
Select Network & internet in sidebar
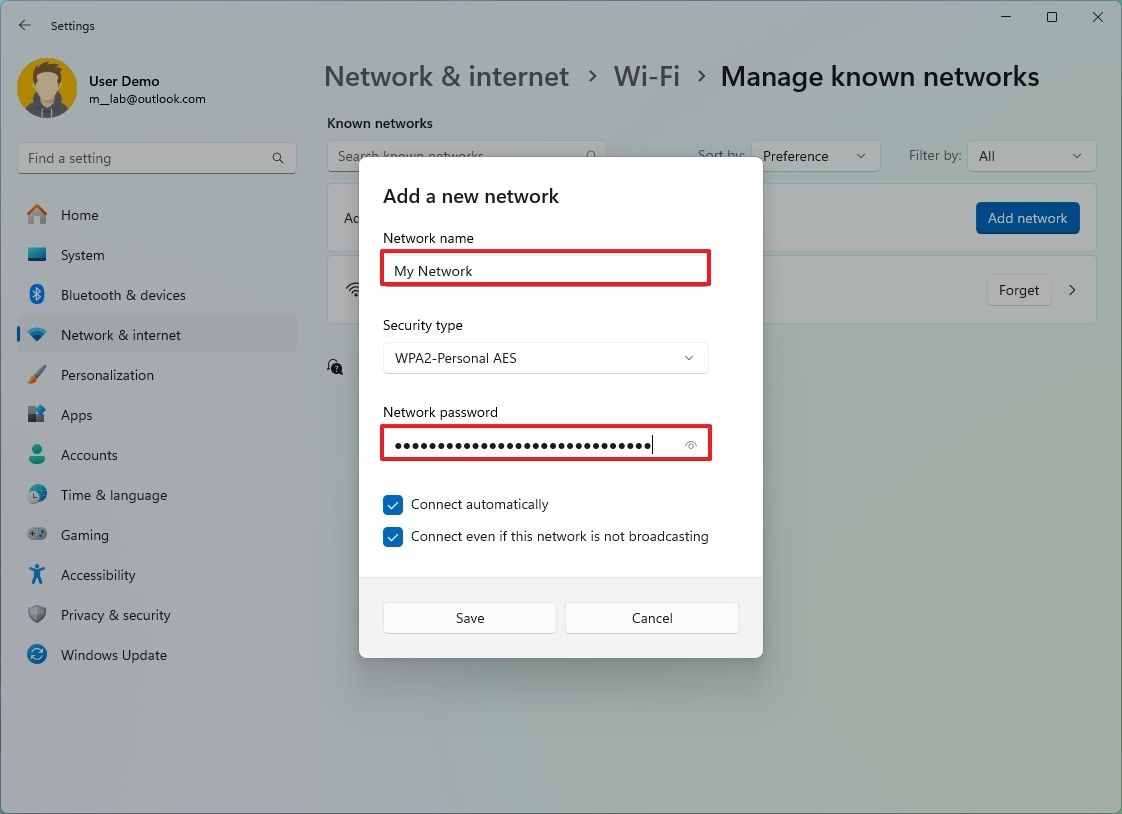pos(121,335)
